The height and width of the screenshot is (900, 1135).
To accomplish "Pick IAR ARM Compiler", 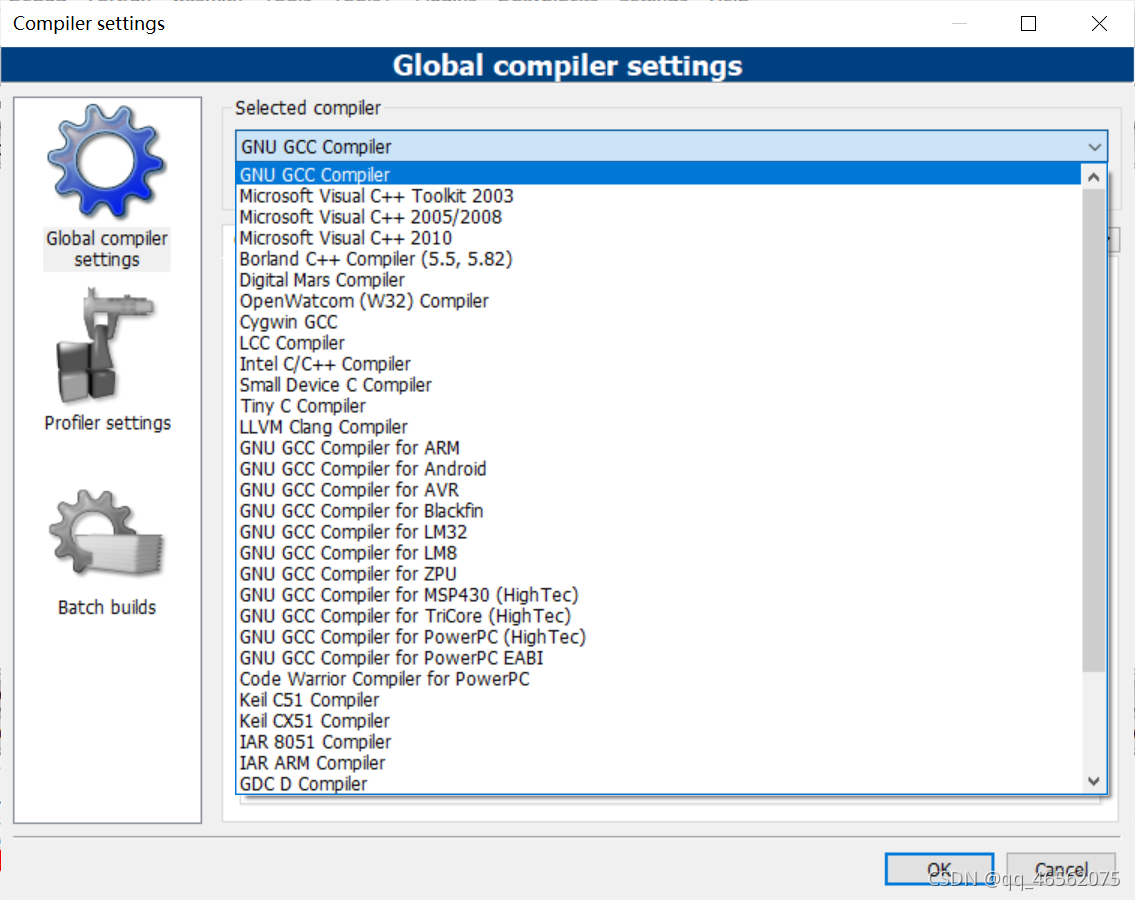I will (658, 763).
